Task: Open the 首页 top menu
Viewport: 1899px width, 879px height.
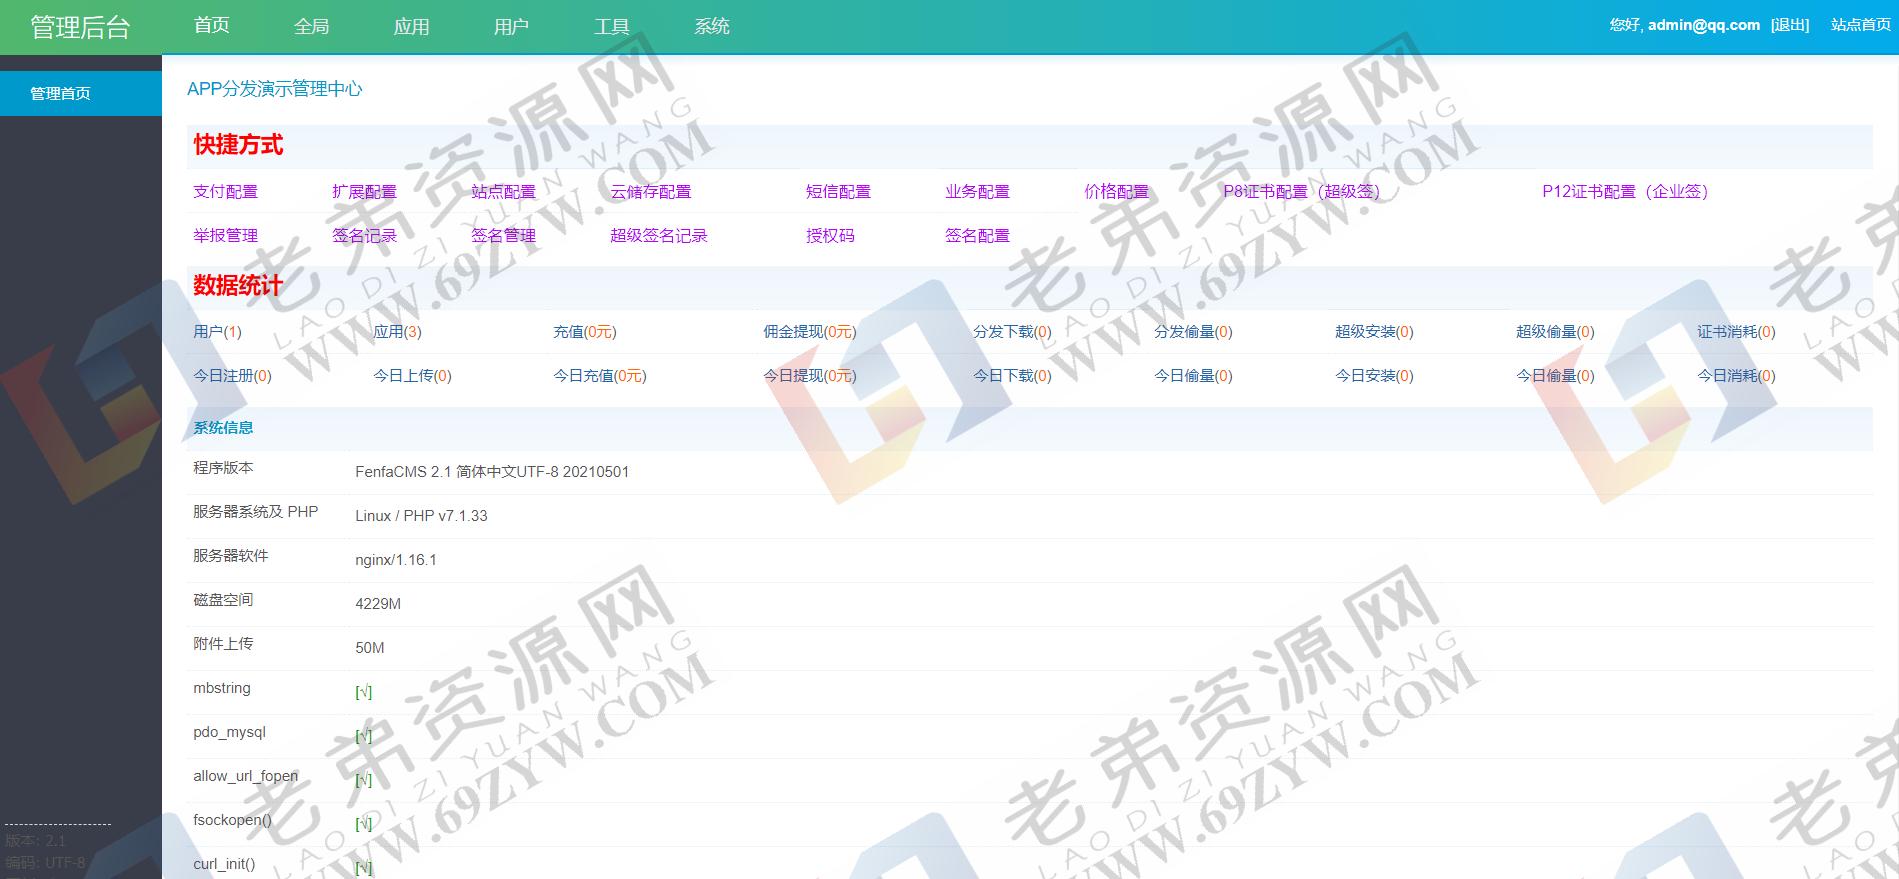Action: coord(212,26)
